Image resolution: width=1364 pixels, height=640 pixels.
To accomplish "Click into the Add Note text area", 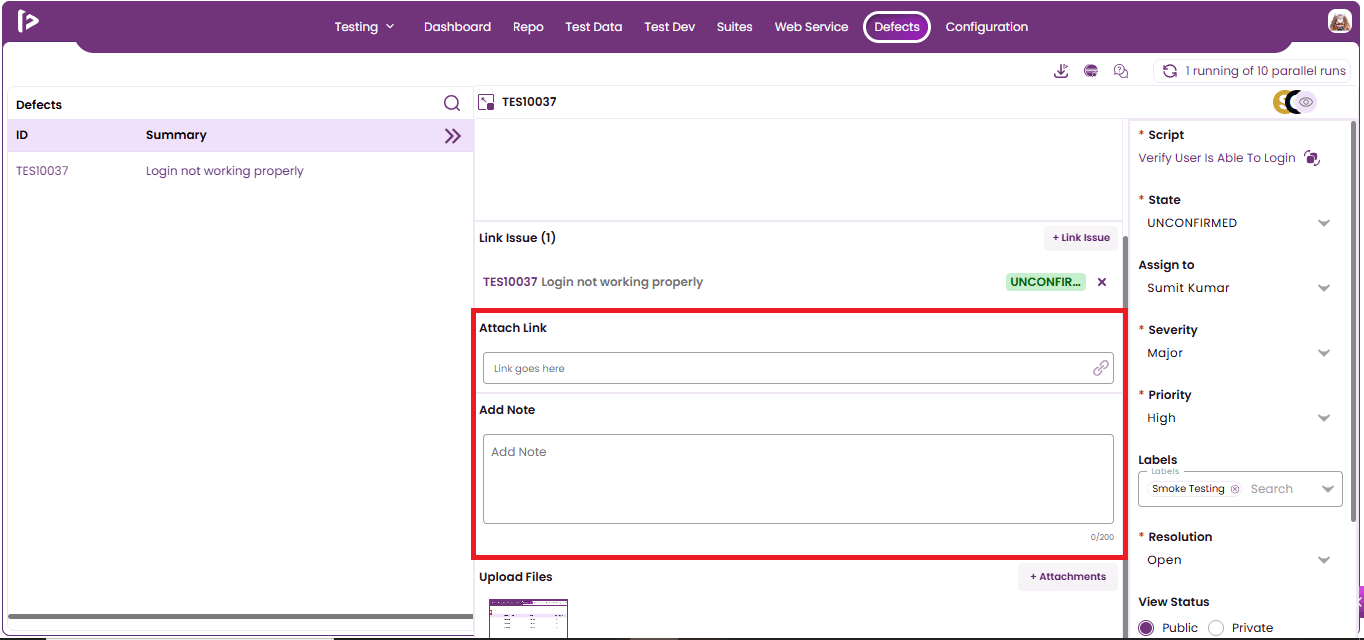I will pos(798,479).
